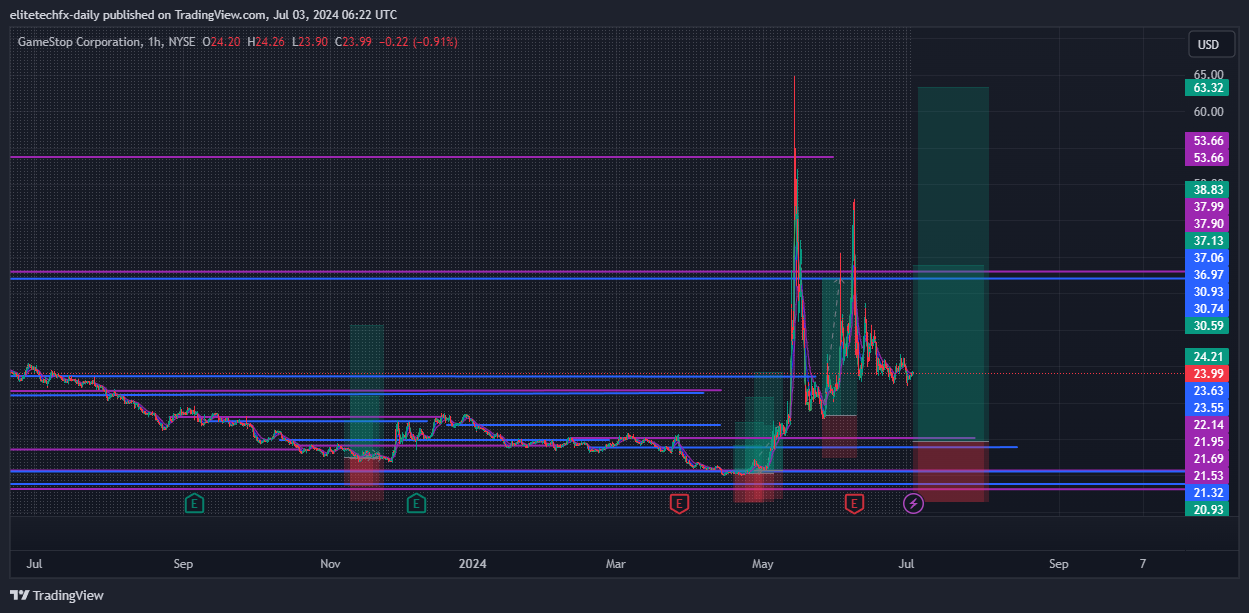
Task: Click the 7 label on time axis
Action: (x=1143, y=563)
